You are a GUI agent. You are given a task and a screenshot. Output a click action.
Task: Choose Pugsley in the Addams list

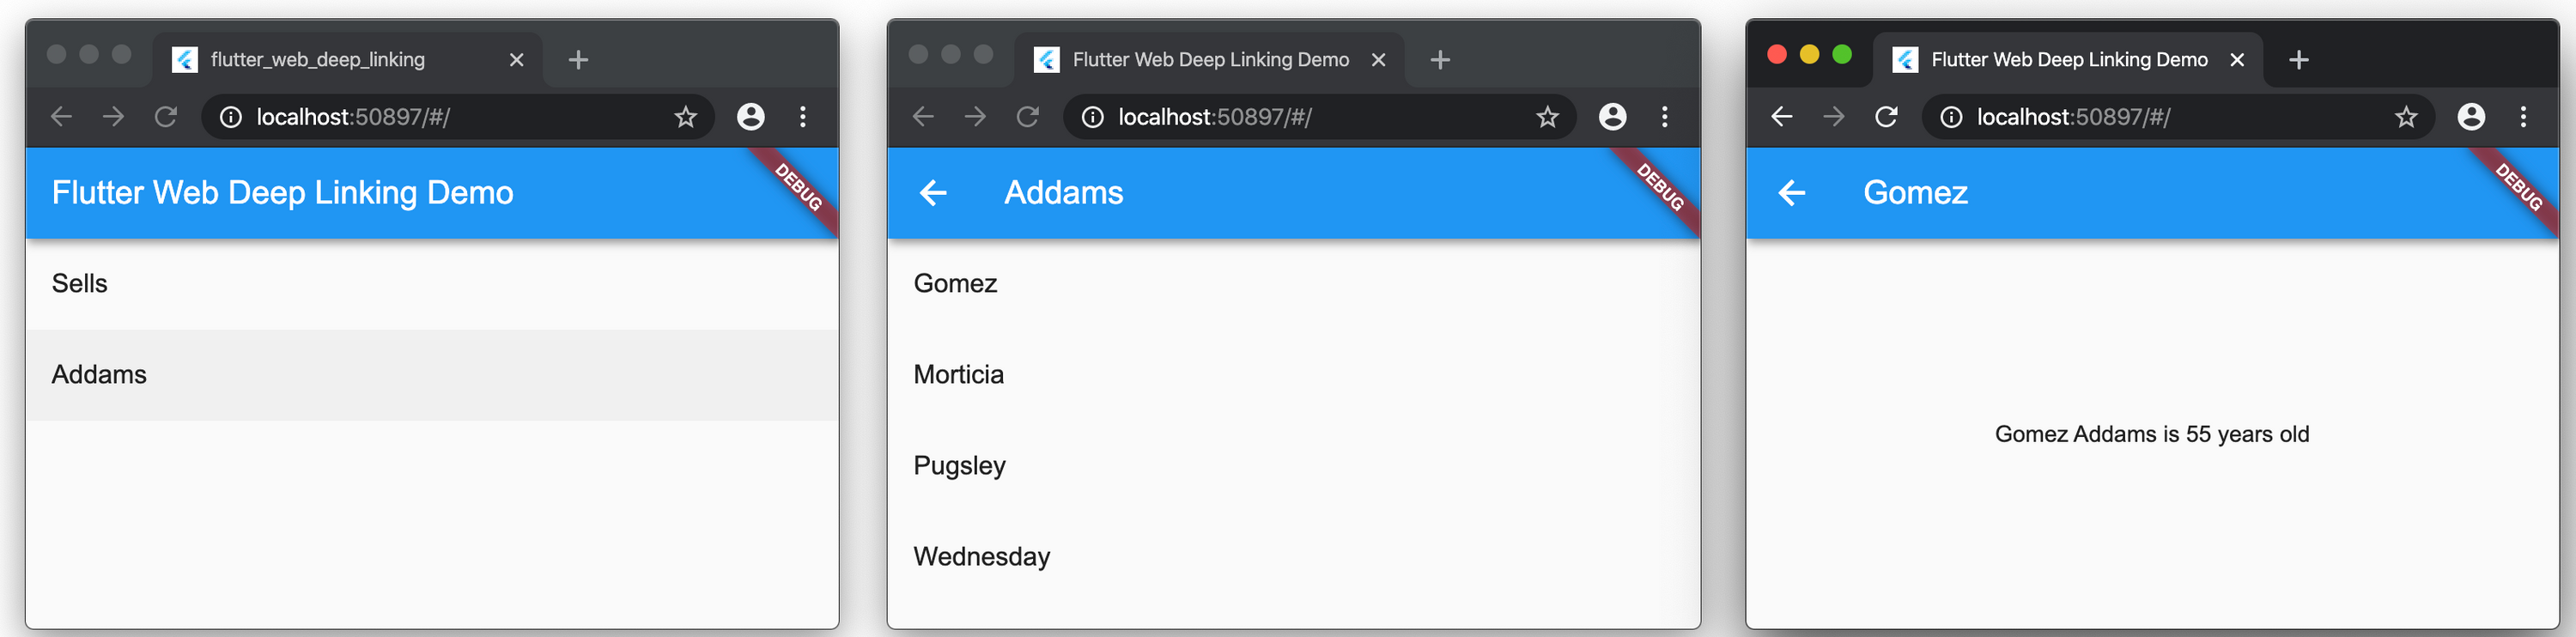pos(1293,466)
